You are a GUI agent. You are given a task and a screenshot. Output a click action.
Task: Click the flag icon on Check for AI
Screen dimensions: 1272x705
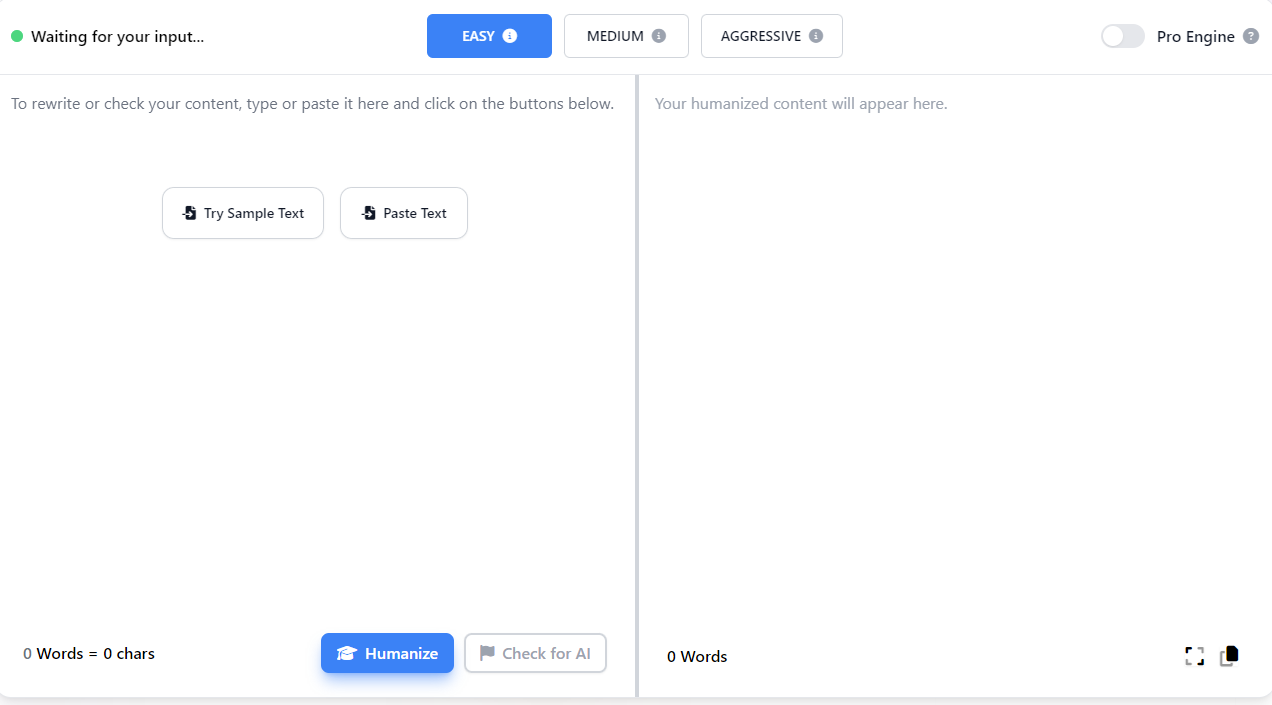[x=487, y=652]
